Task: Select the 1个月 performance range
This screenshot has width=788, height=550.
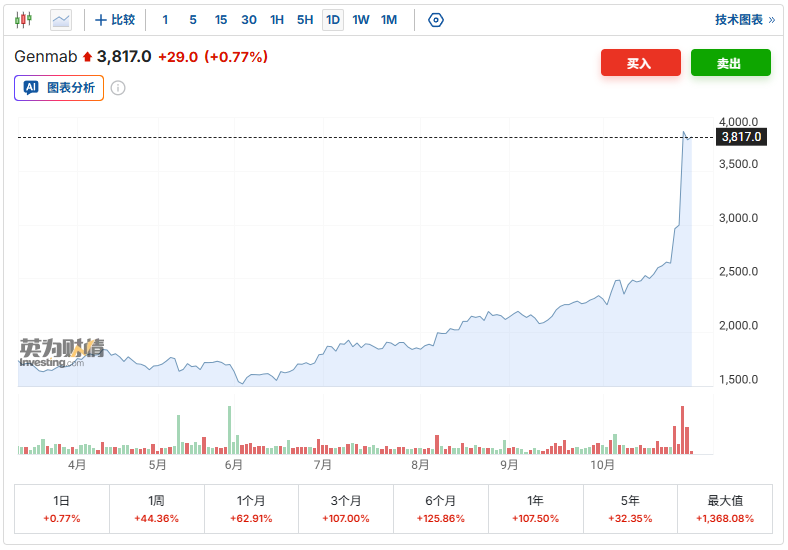Action: coord(251,509)
